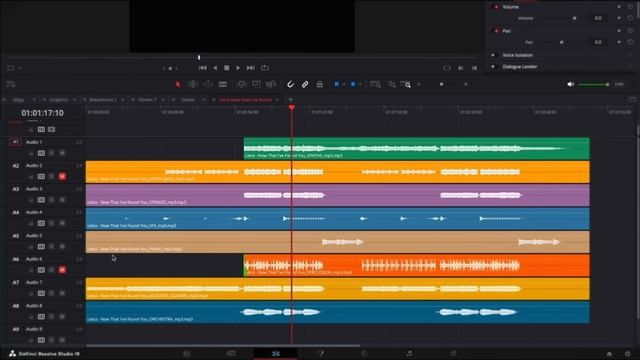This screenshot has width=640, height=360.
Task: Click the Replace Clip toolbar icon
Action: 271,84
